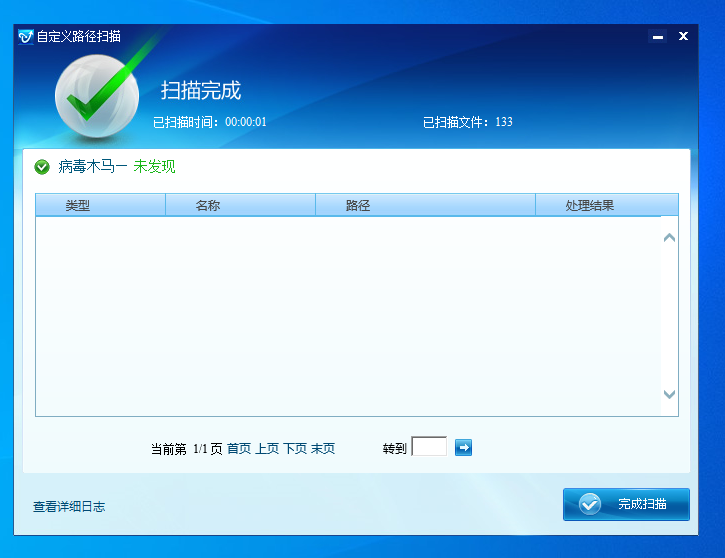Click green check icon beside 病毒木马
Screen dimensions: 725x558
tap(42, 167)
